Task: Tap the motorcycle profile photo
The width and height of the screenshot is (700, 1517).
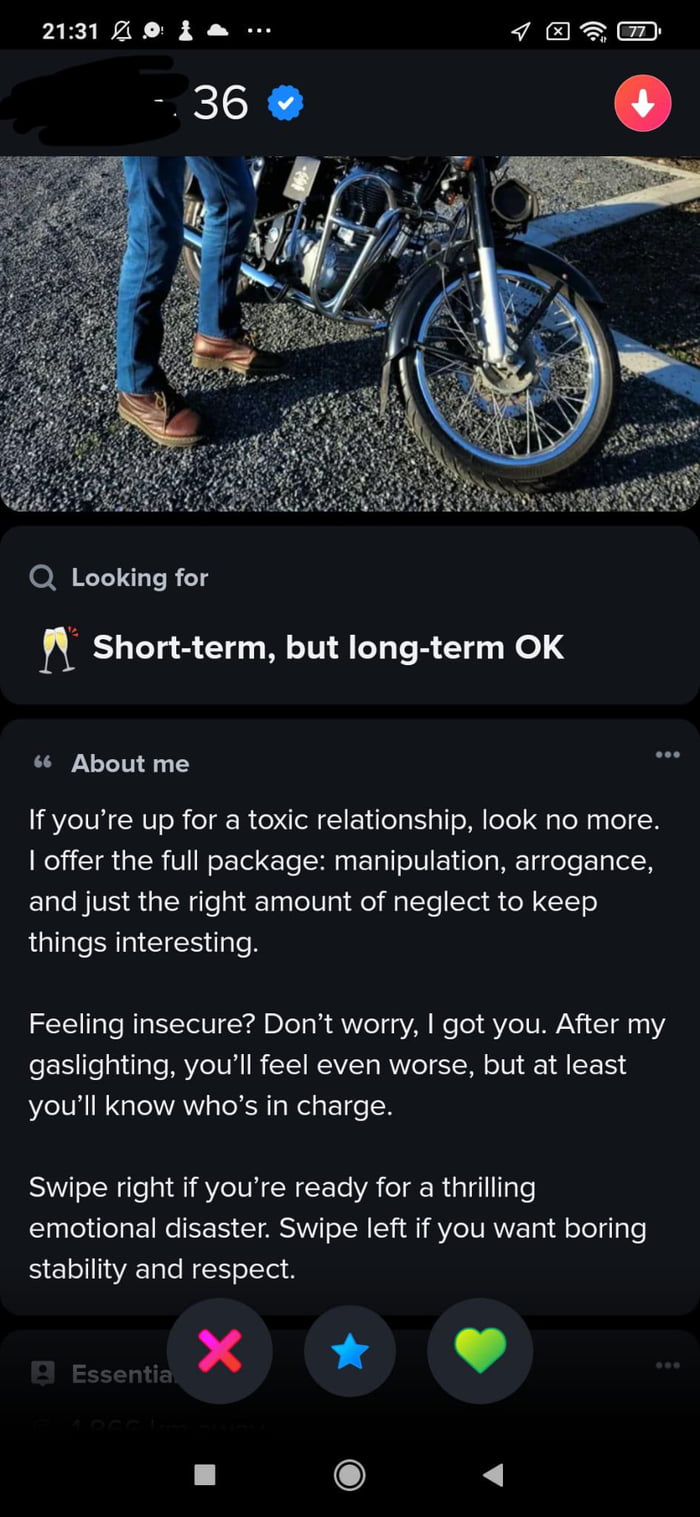Action: click(350, 330)
